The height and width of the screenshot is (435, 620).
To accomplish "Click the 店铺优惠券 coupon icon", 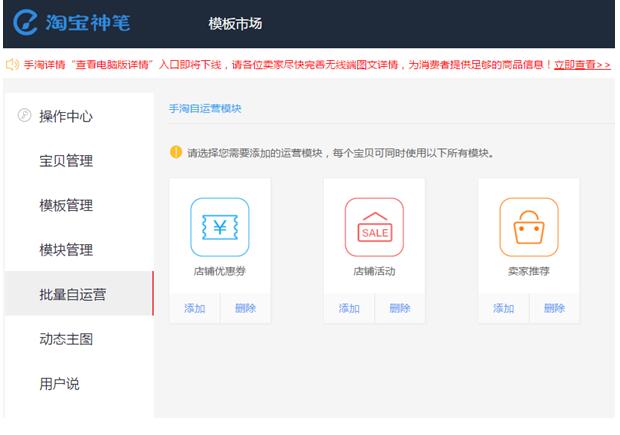I will coord(220,227).
